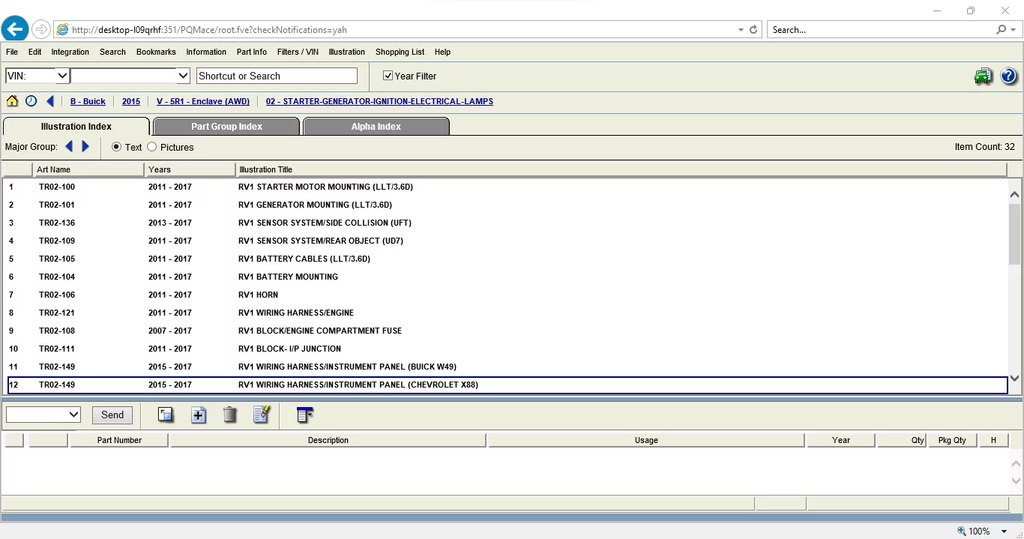1024x539 pixels.
Task: Open the columns list dropdown icon
Action: pyautogui.click(x=305, y=415)
